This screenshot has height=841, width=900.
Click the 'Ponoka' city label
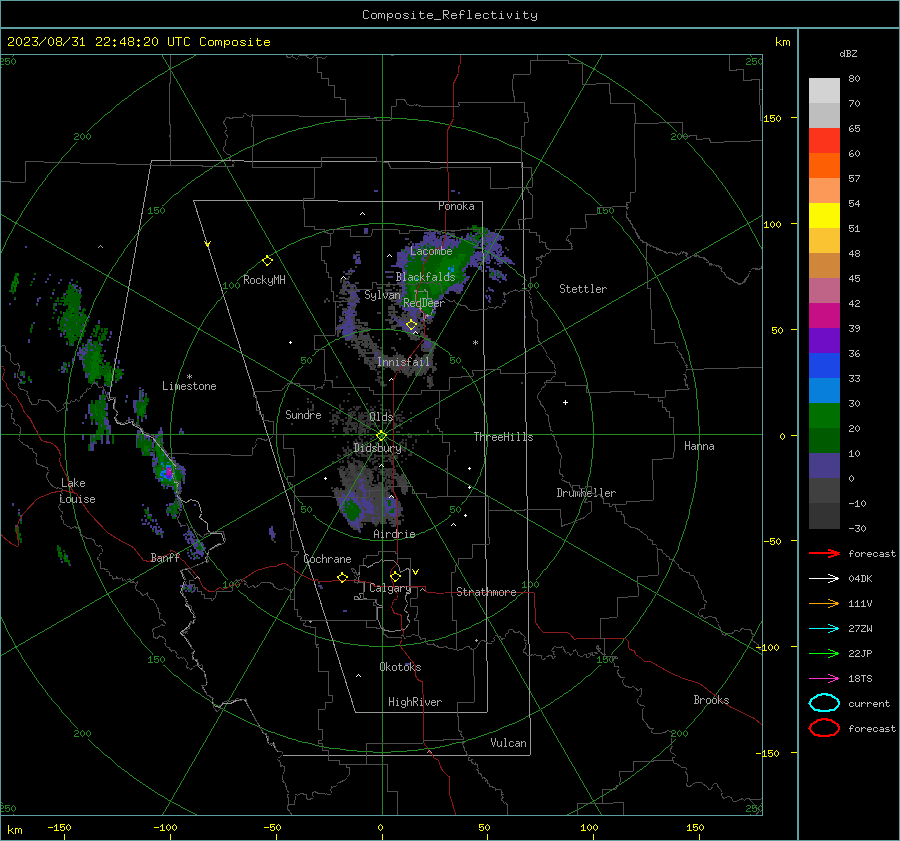click(x=456, y=206)
